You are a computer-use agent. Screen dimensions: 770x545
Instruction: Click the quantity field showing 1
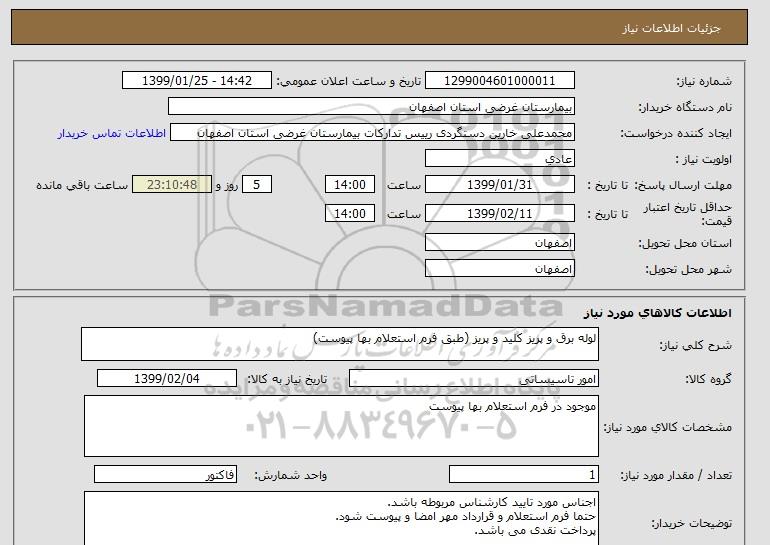point(523,475)
